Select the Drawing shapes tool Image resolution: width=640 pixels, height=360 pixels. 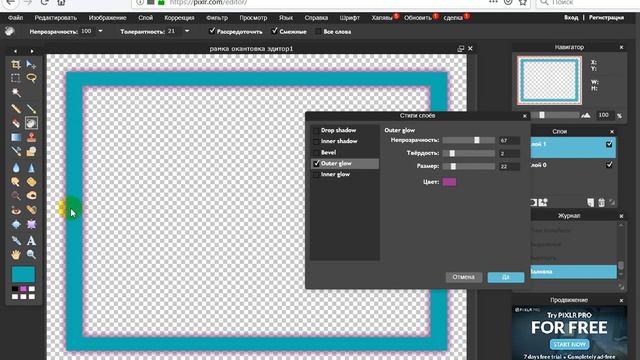[x=31, y=151]
